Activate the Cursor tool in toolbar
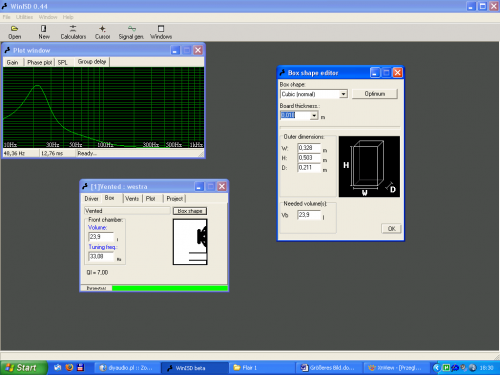 coord(102,32)
